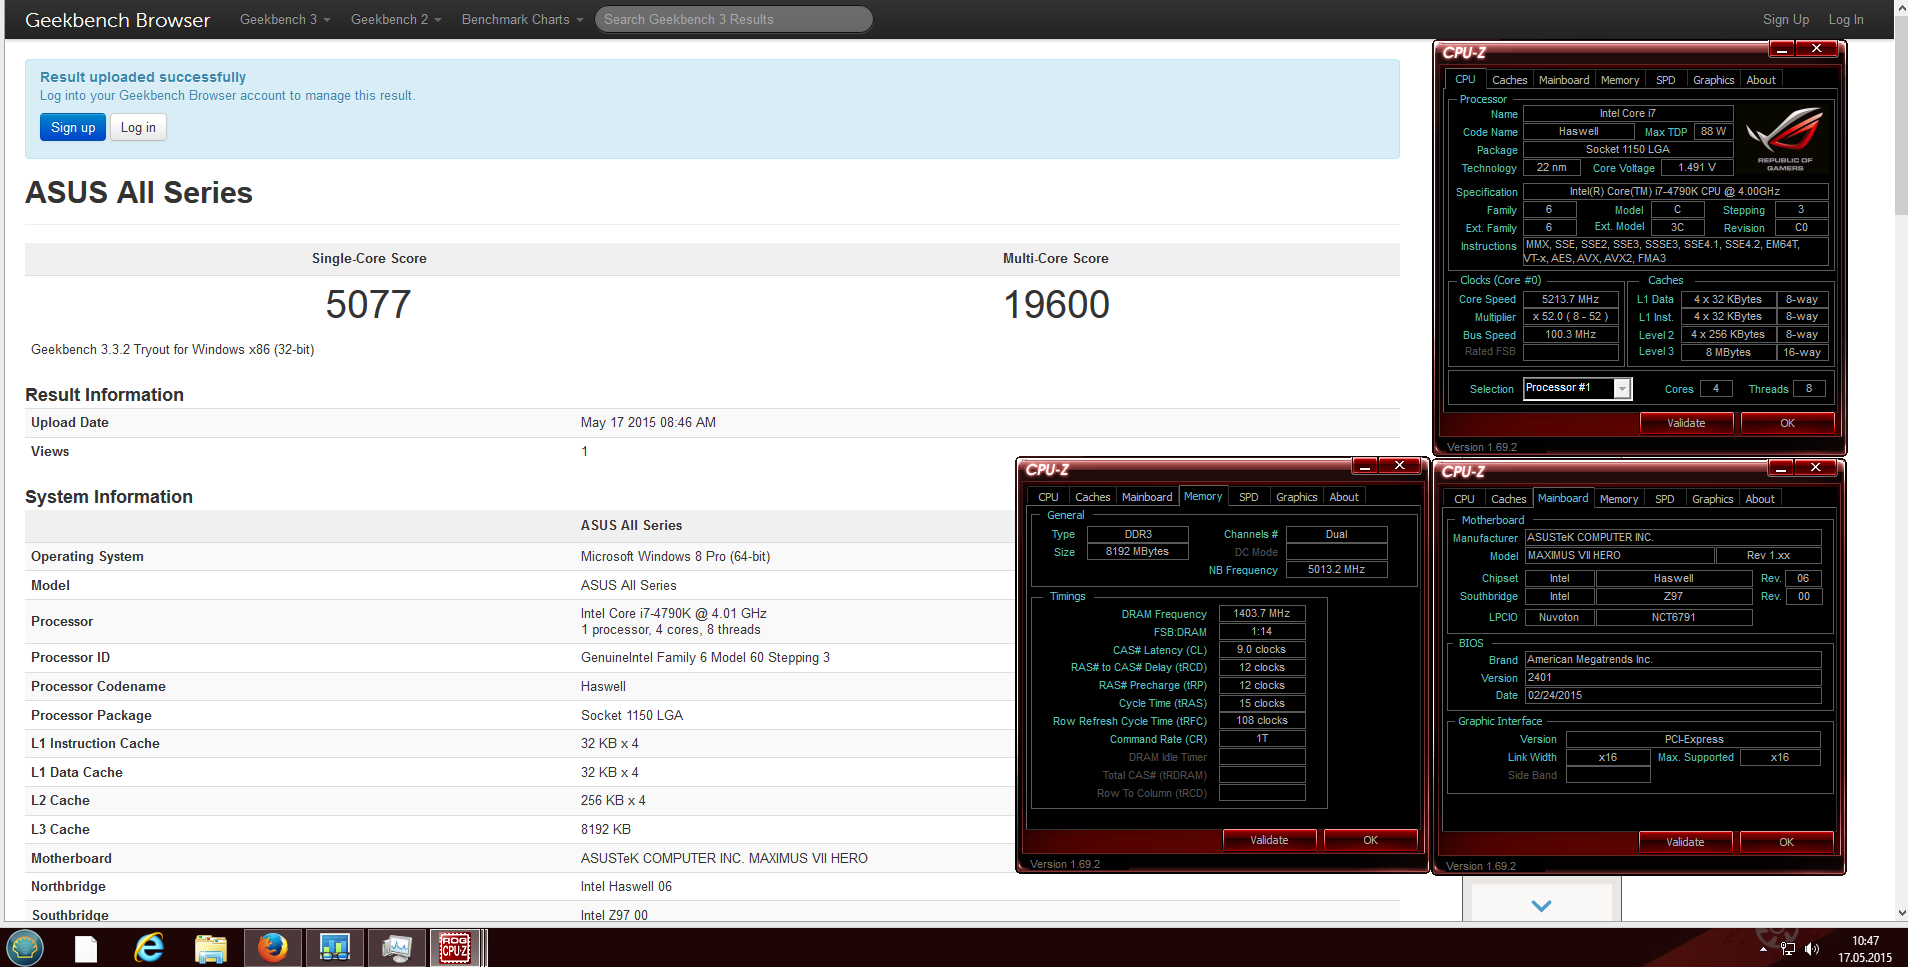Click Sign Up in top navigation
This screenshot has height=967, width=1908.
(1786, 19)
